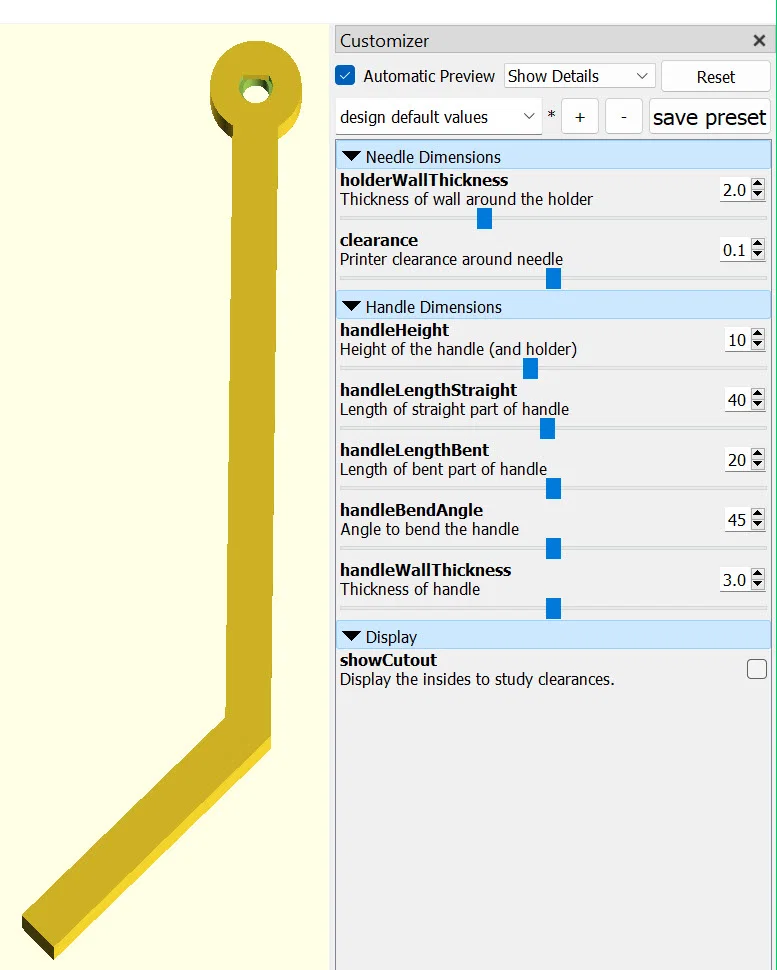Click the handleWallThickness slider handle

554,609
